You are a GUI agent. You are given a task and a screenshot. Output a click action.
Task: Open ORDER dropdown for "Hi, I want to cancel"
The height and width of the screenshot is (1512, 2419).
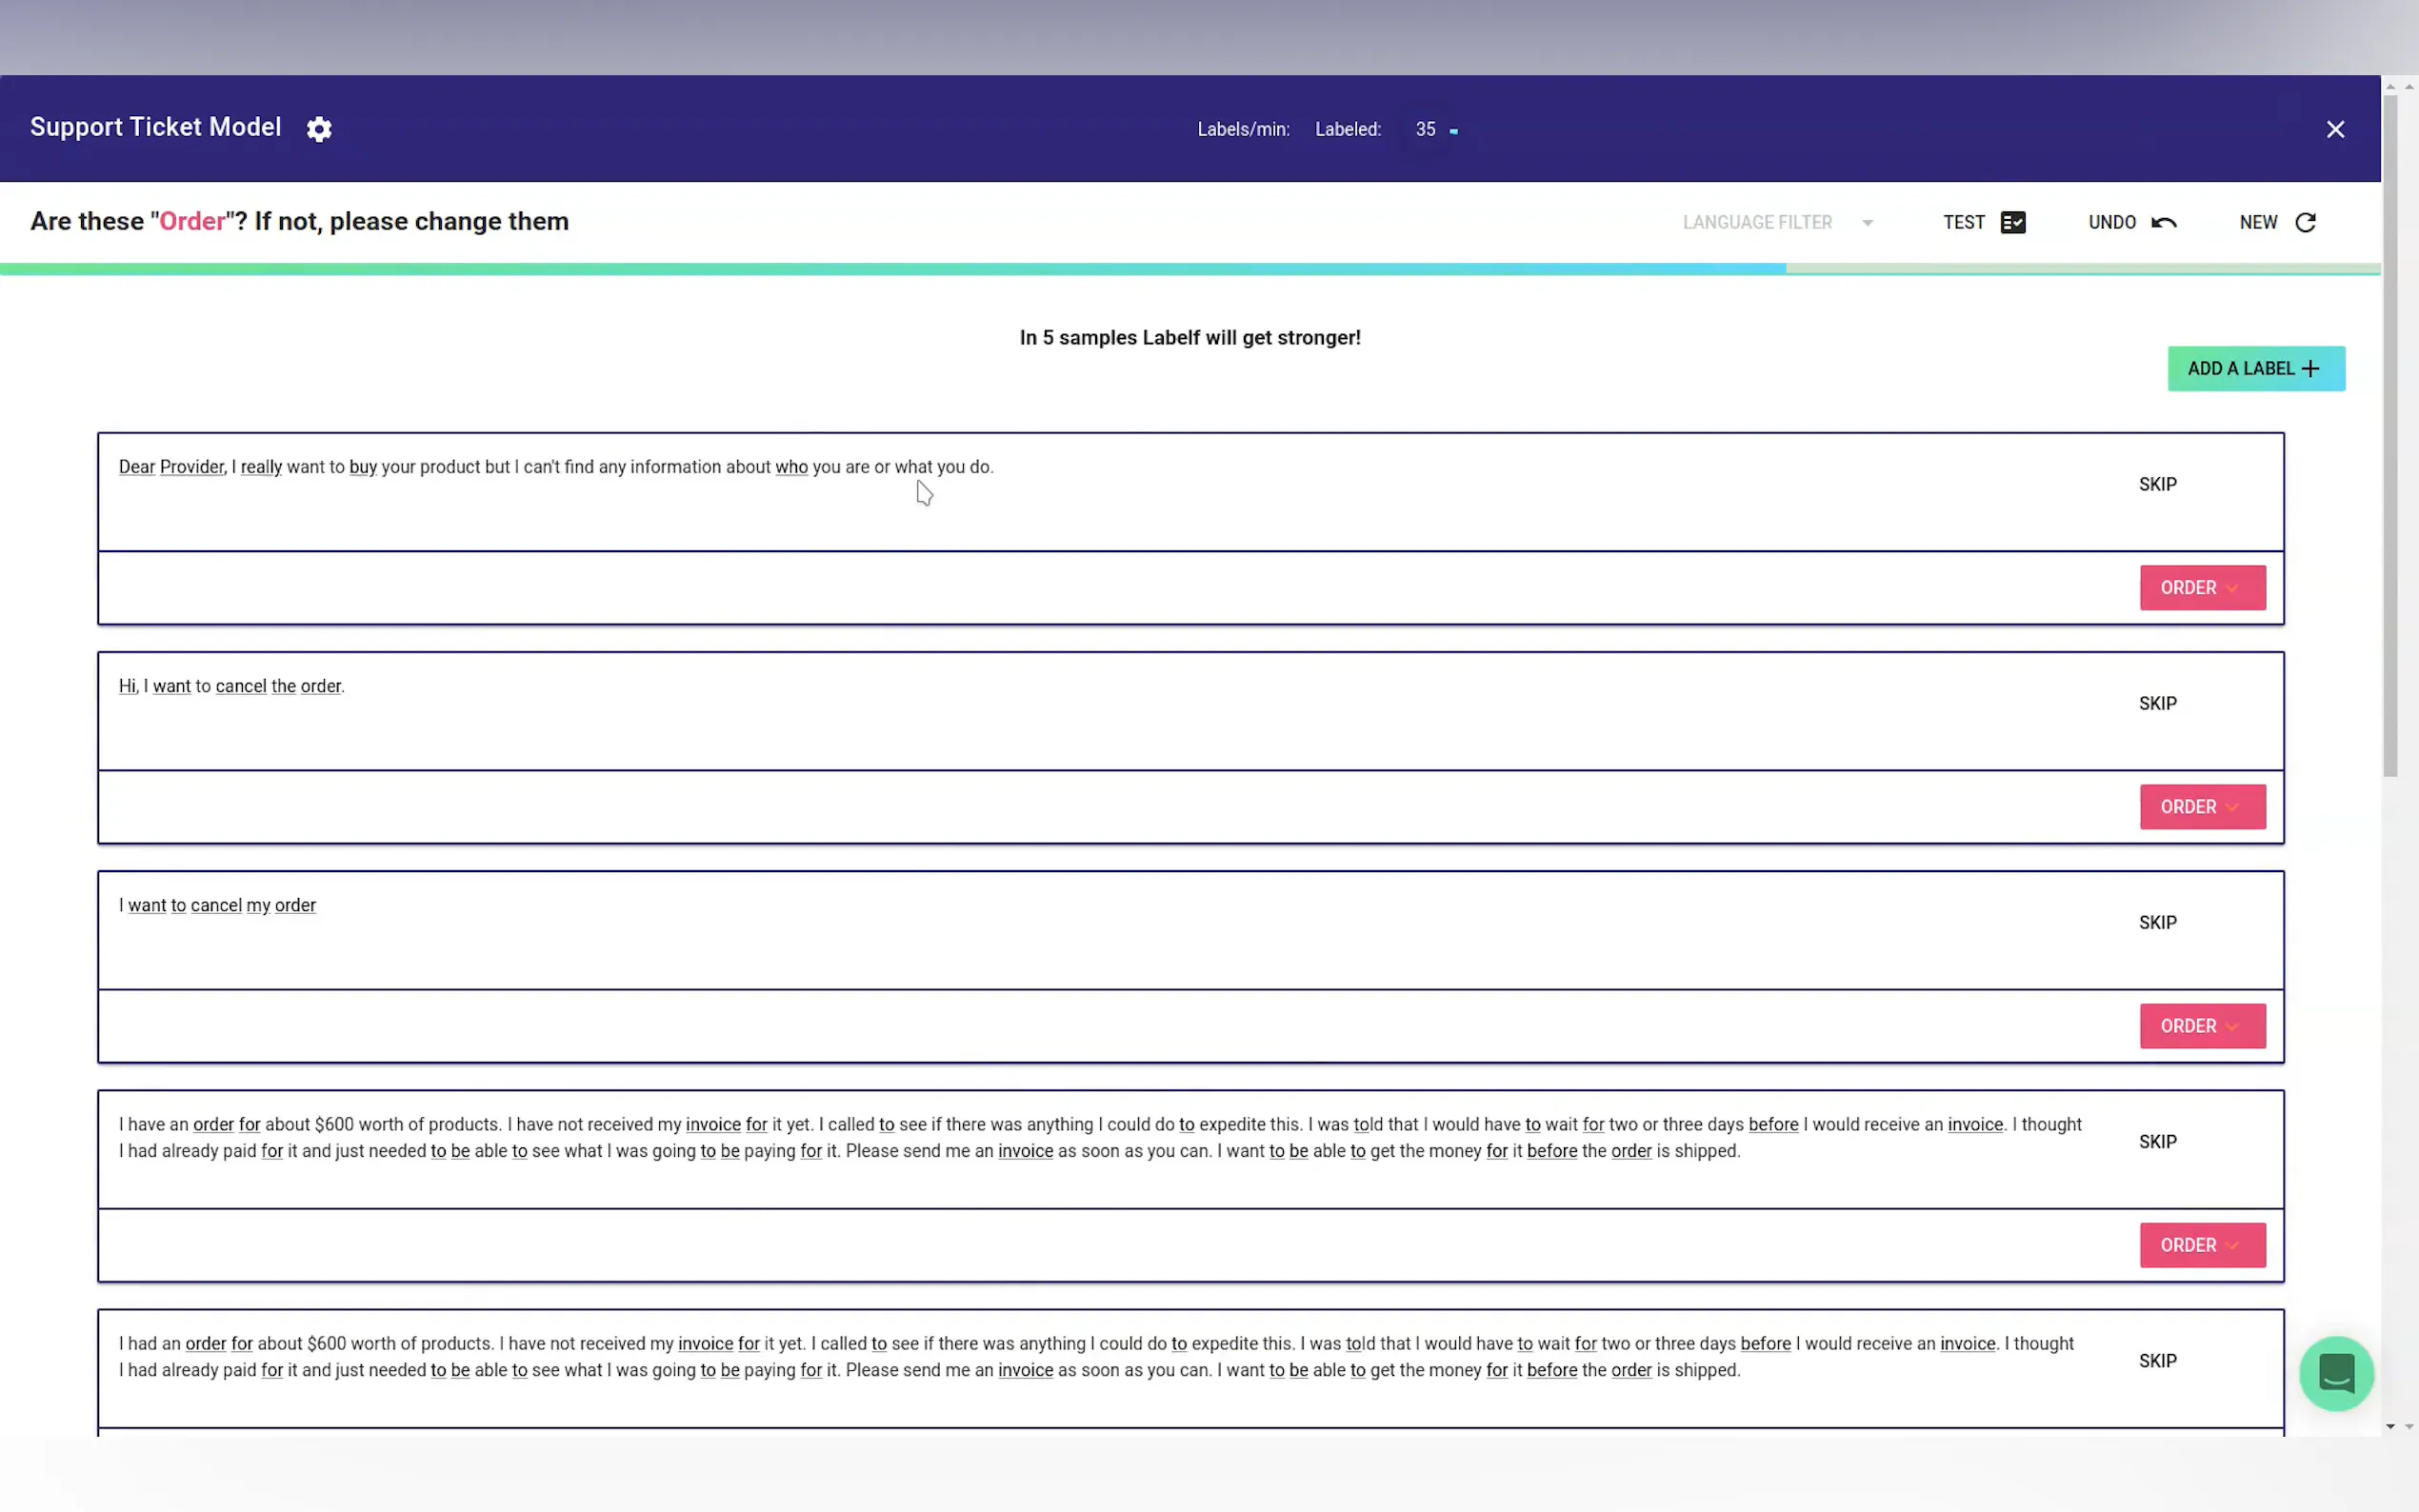pos(2201,807)
